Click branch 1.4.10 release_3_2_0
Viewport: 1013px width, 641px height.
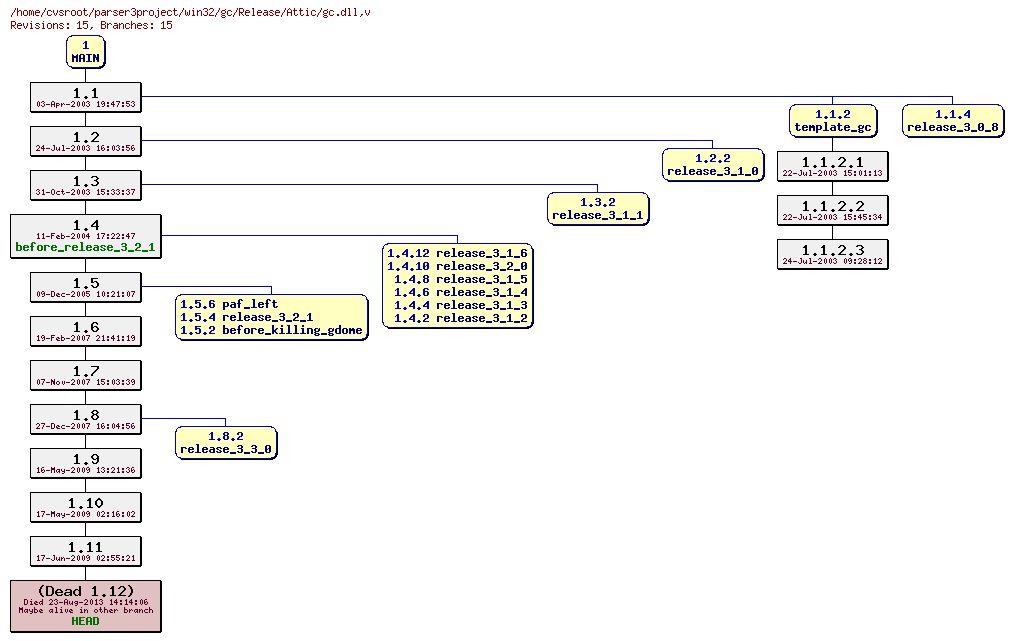[457, 266]
